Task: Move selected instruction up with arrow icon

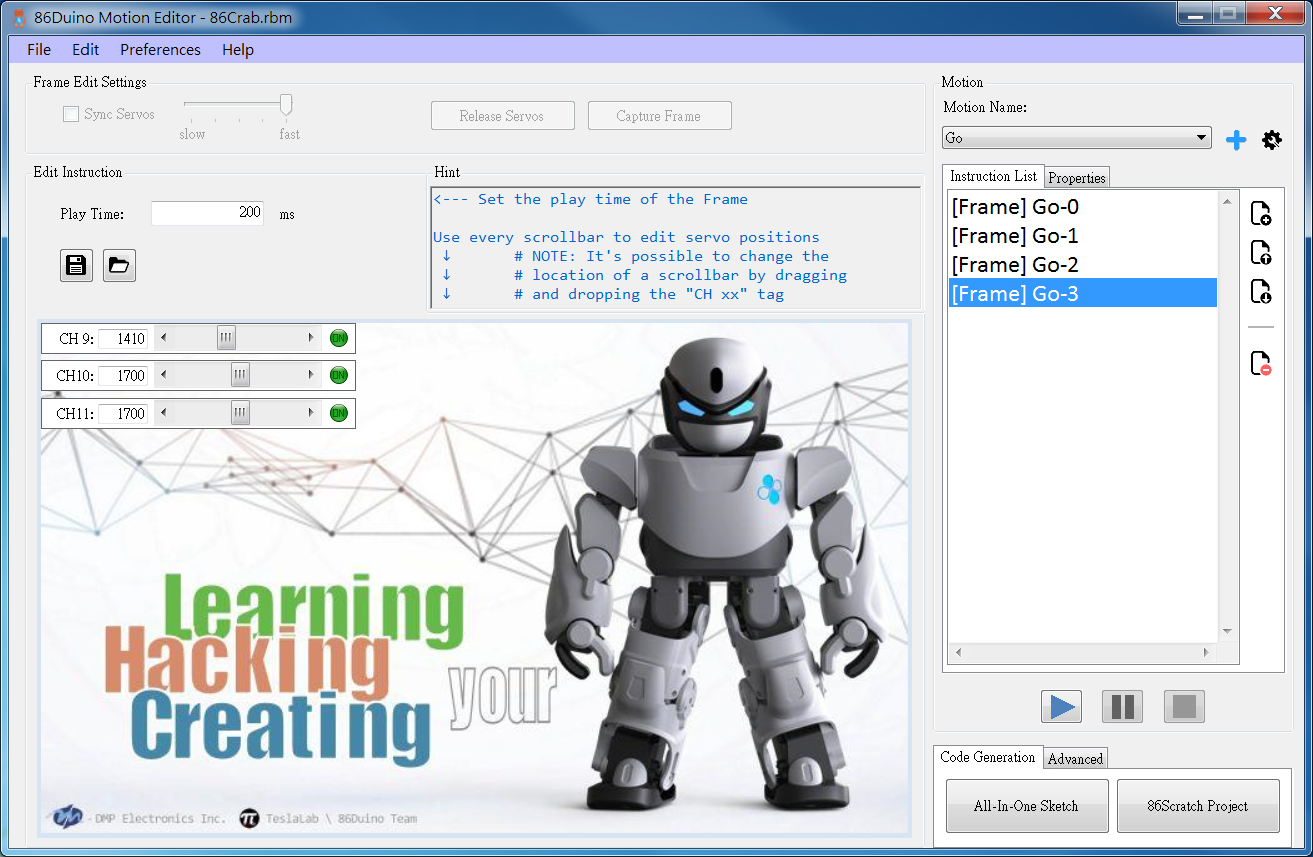Action: coord(1261,252)
